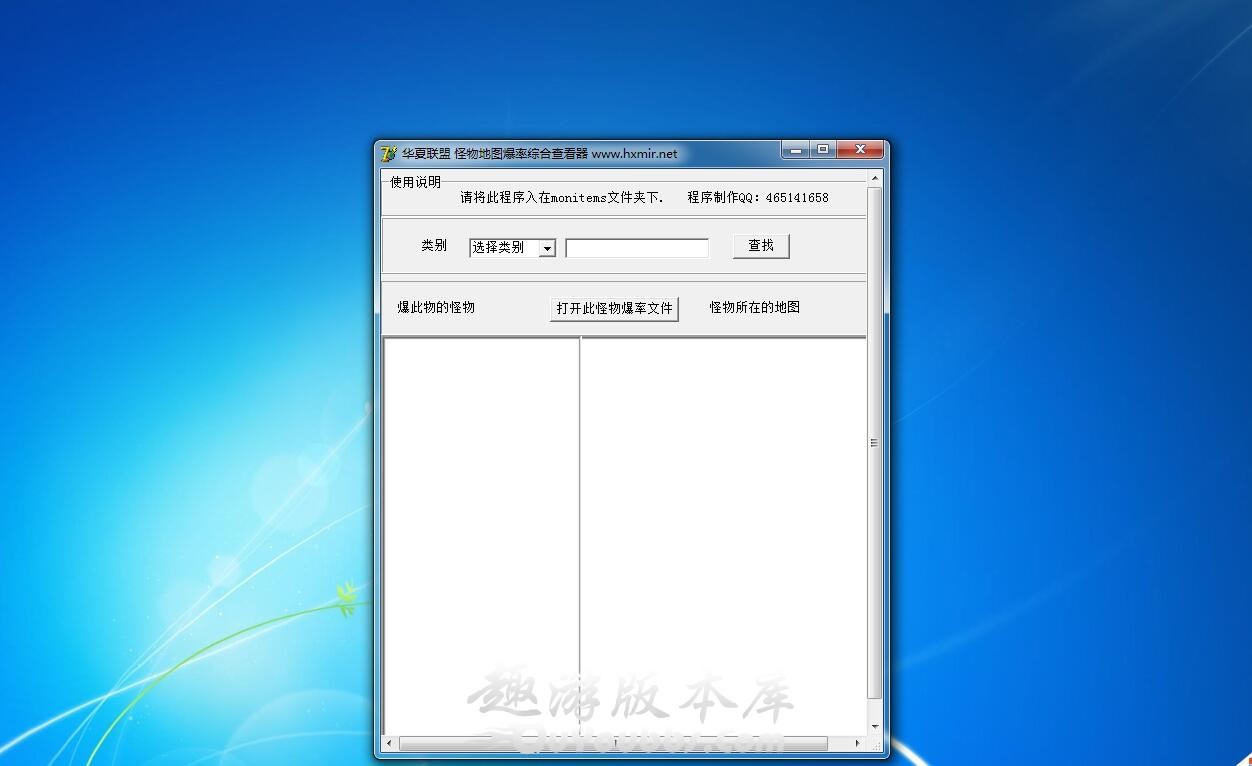
Task: Click the vertical scrollbar down arrow
Action: coord(875,727)
